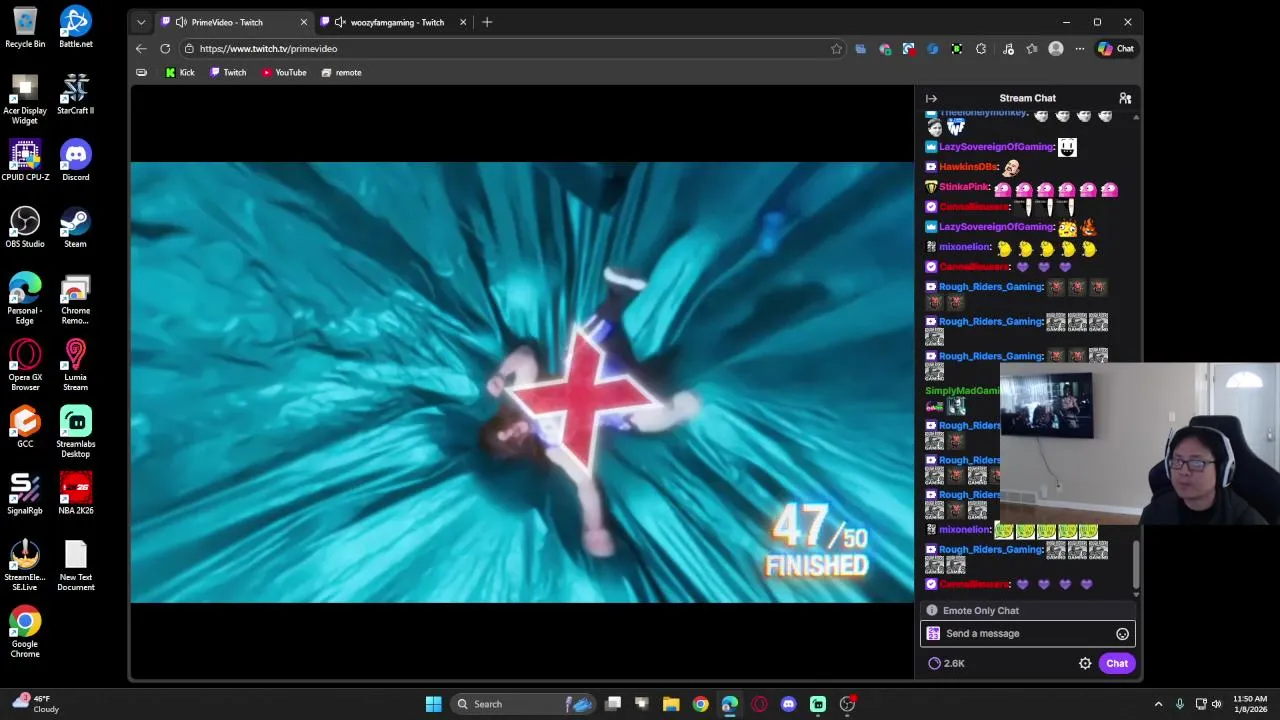This screenshot has width=1280, height=720.
Task: Collapse the Stream Chat panel arrow
Action: click(931, 98)
